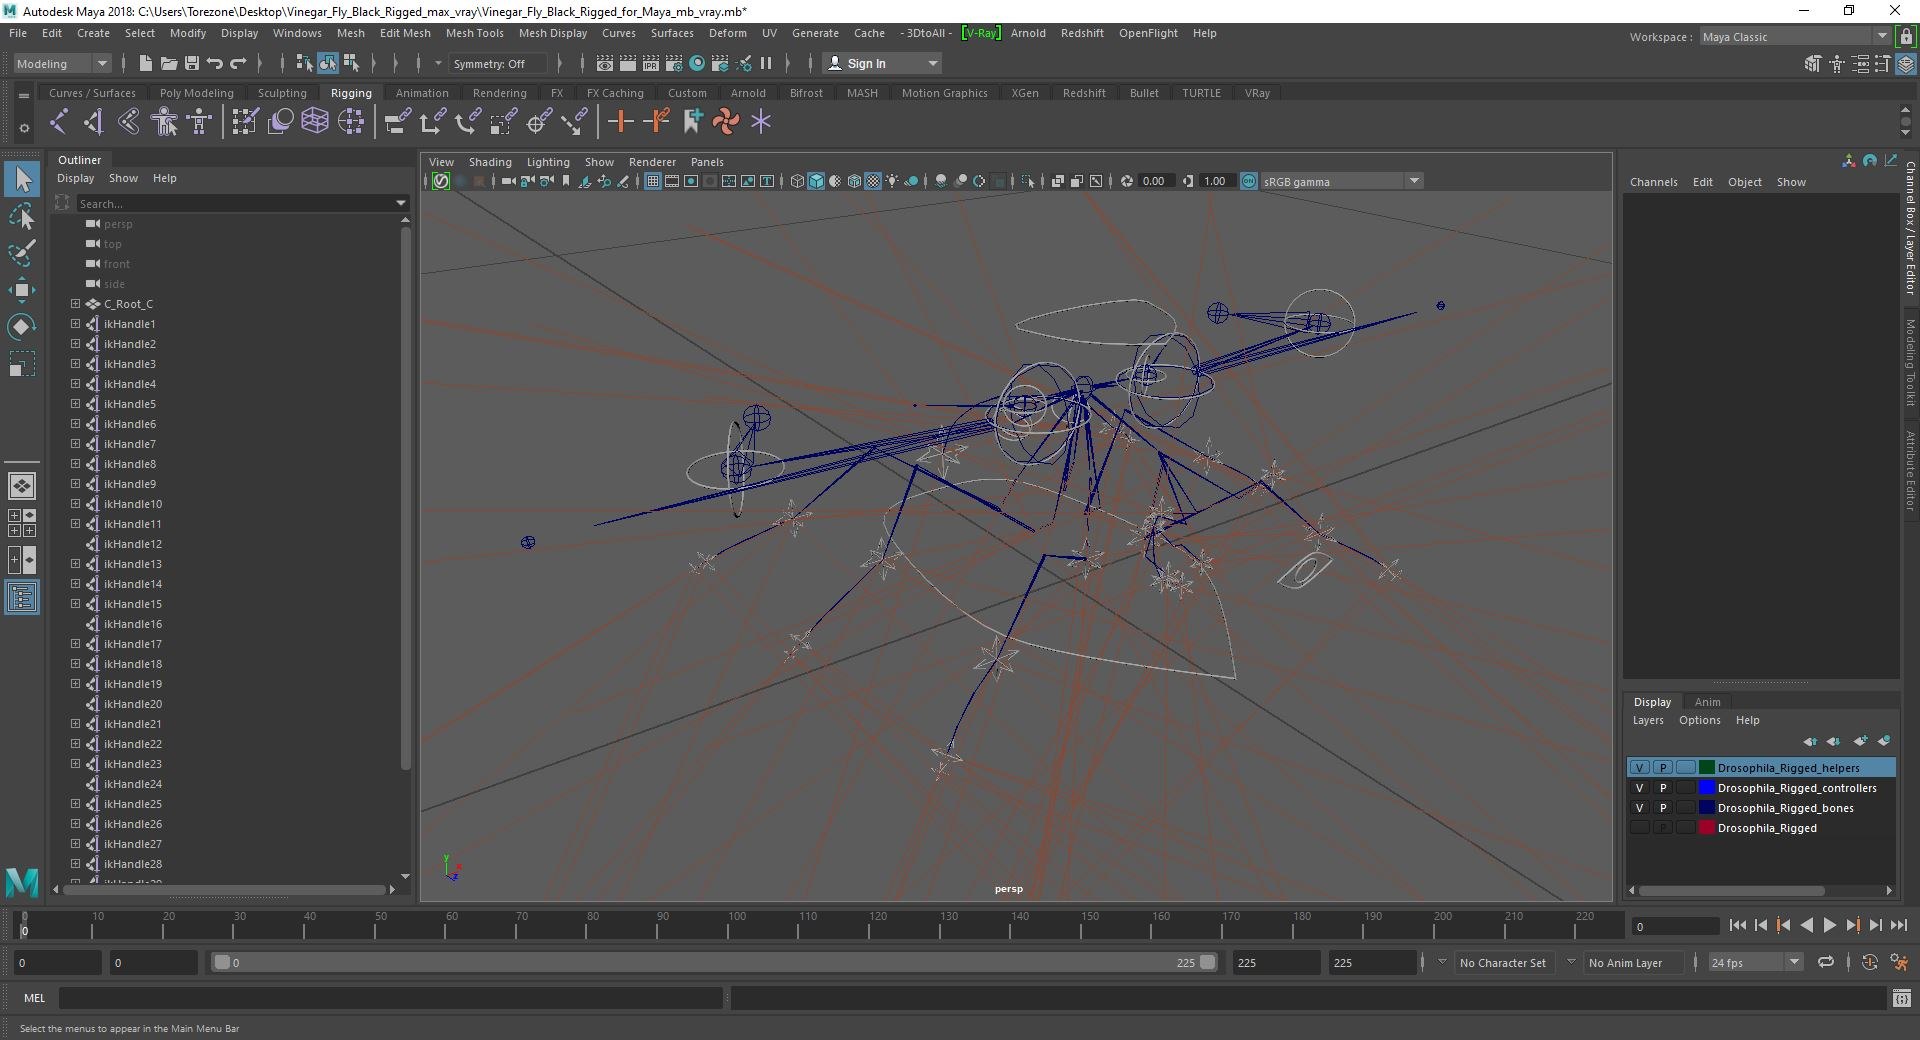Switch to the Animation shelf tab

(422, 93)
